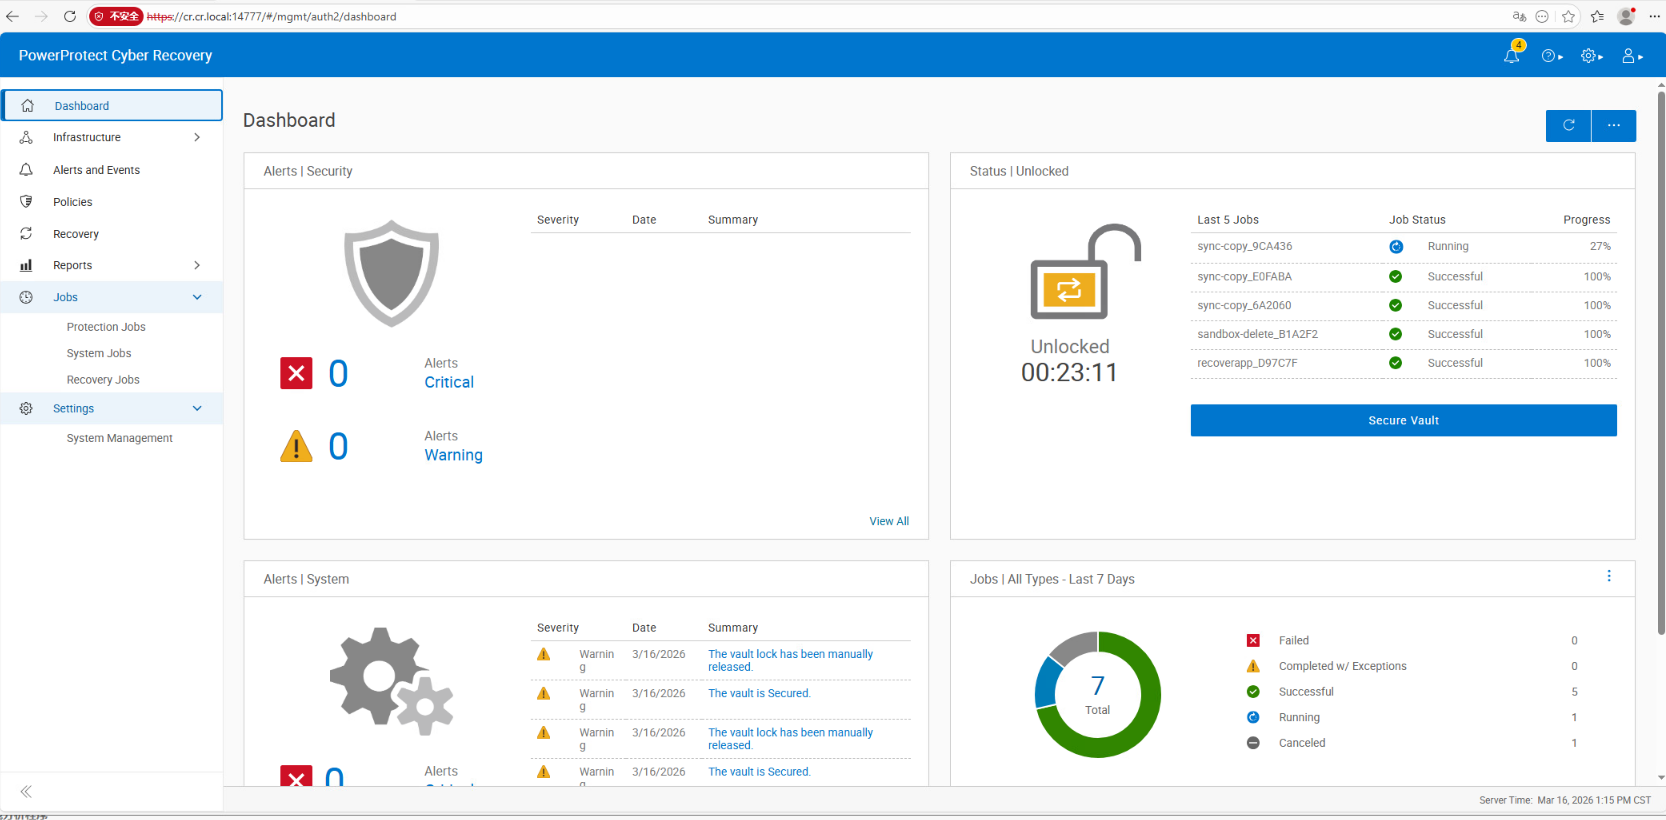
Task: Click the recoverapp_D97C7F job row
Action: [1403, 363]
